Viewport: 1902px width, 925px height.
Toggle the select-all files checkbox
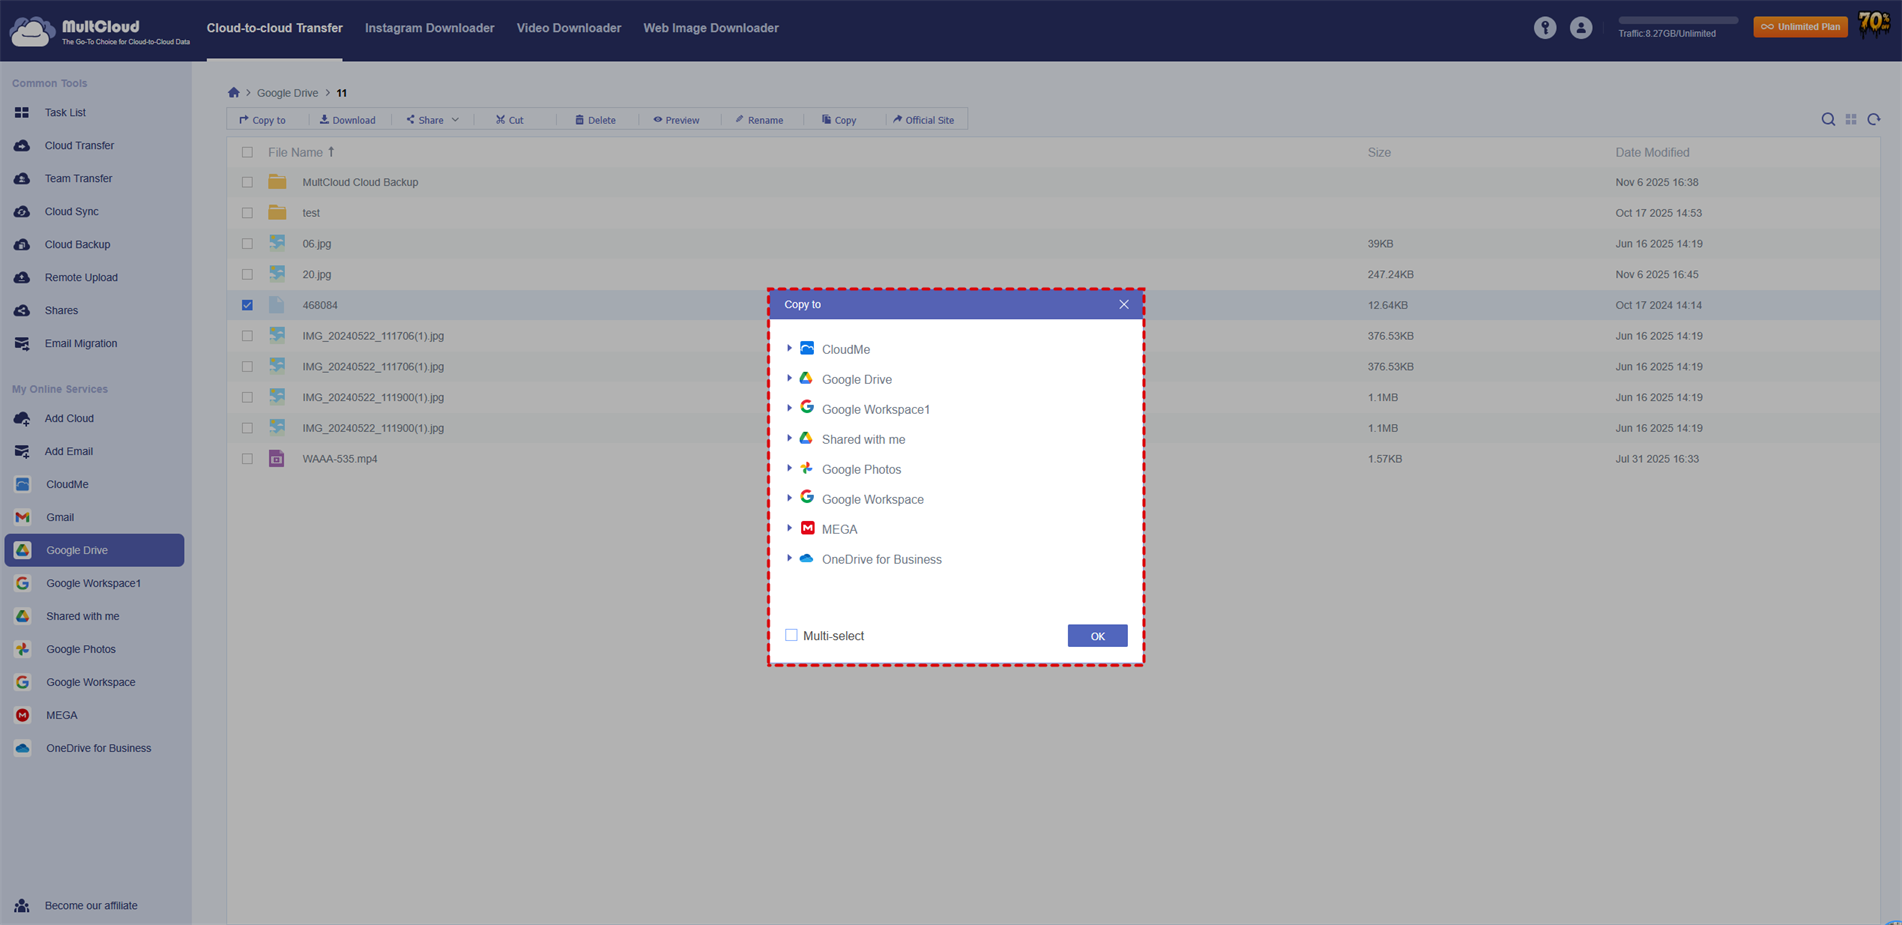point(247,153)
